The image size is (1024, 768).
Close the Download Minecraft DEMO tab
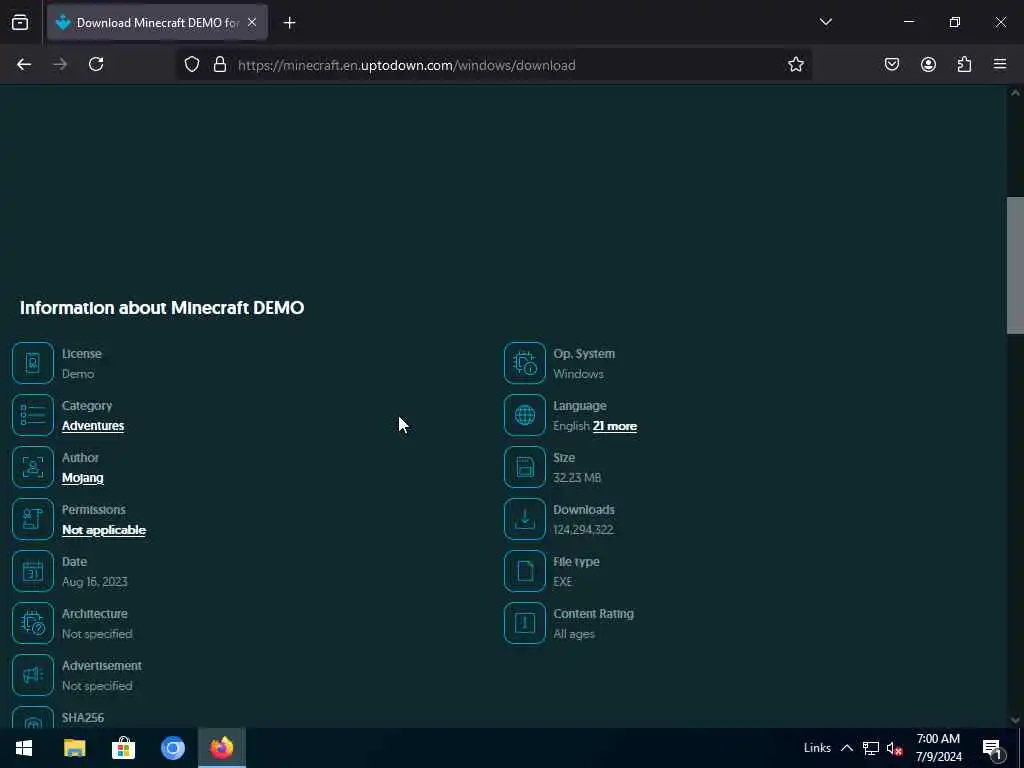tap(252, 23)
